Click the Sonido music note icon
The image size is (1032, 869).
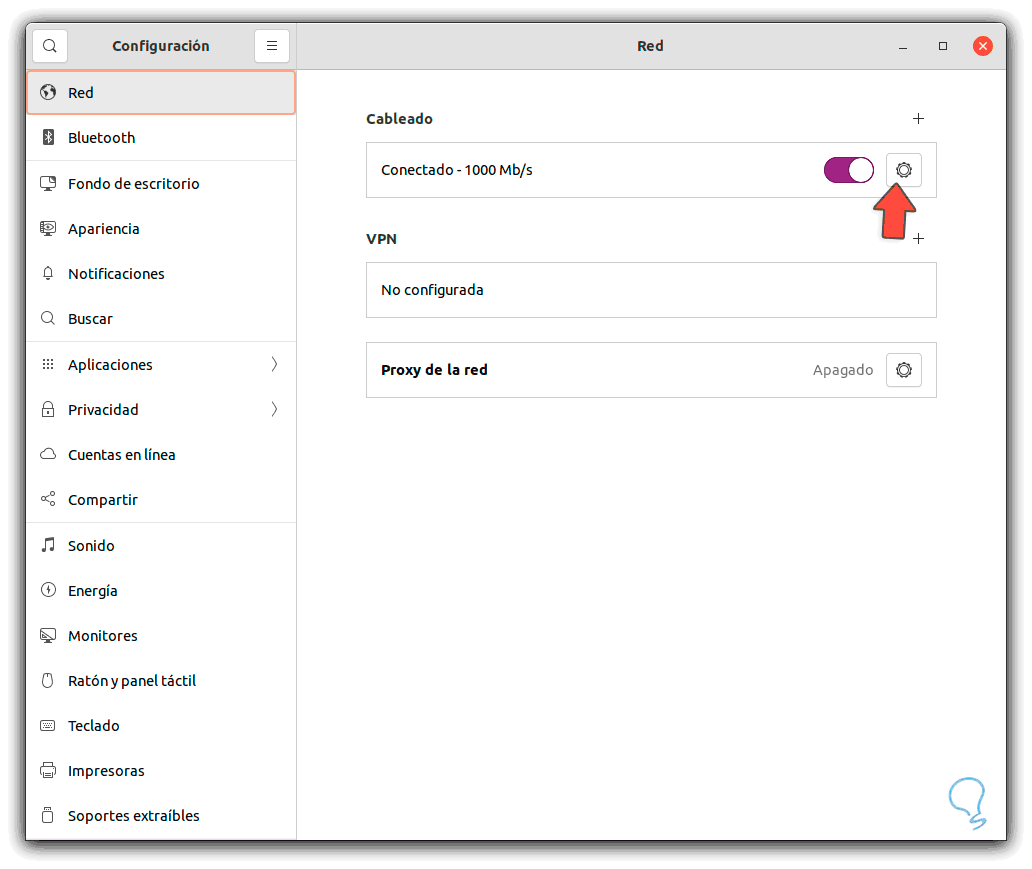pos(48,546)
